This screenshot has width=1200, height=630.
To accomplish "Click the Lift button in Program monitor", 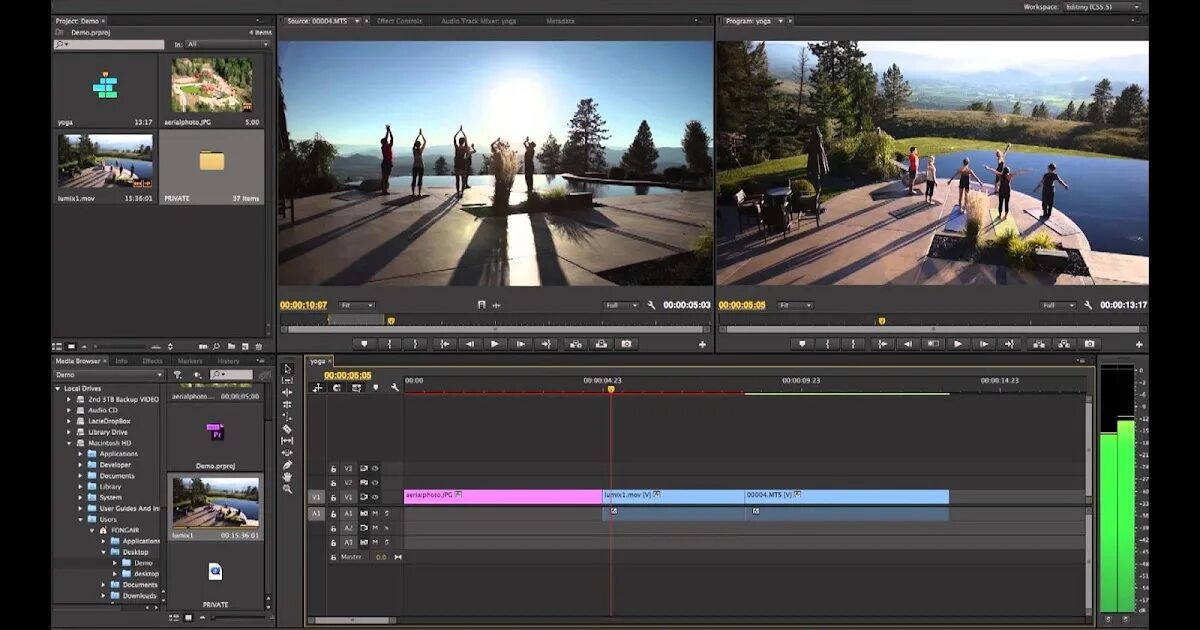I will 1037,344.
